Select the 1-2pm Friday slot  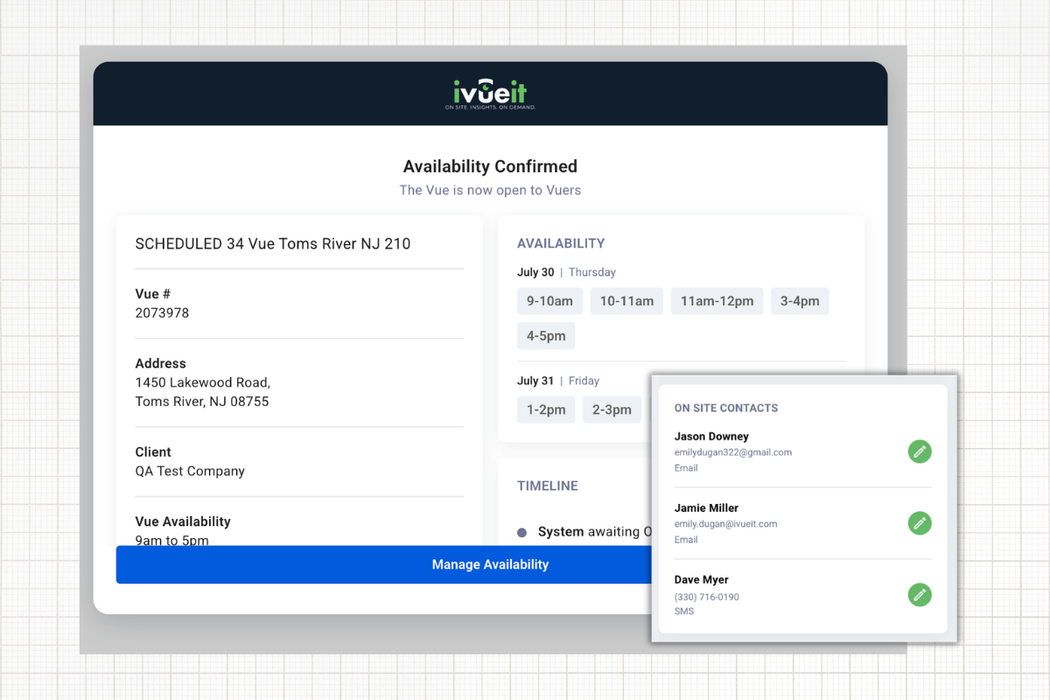coord(546,410)
